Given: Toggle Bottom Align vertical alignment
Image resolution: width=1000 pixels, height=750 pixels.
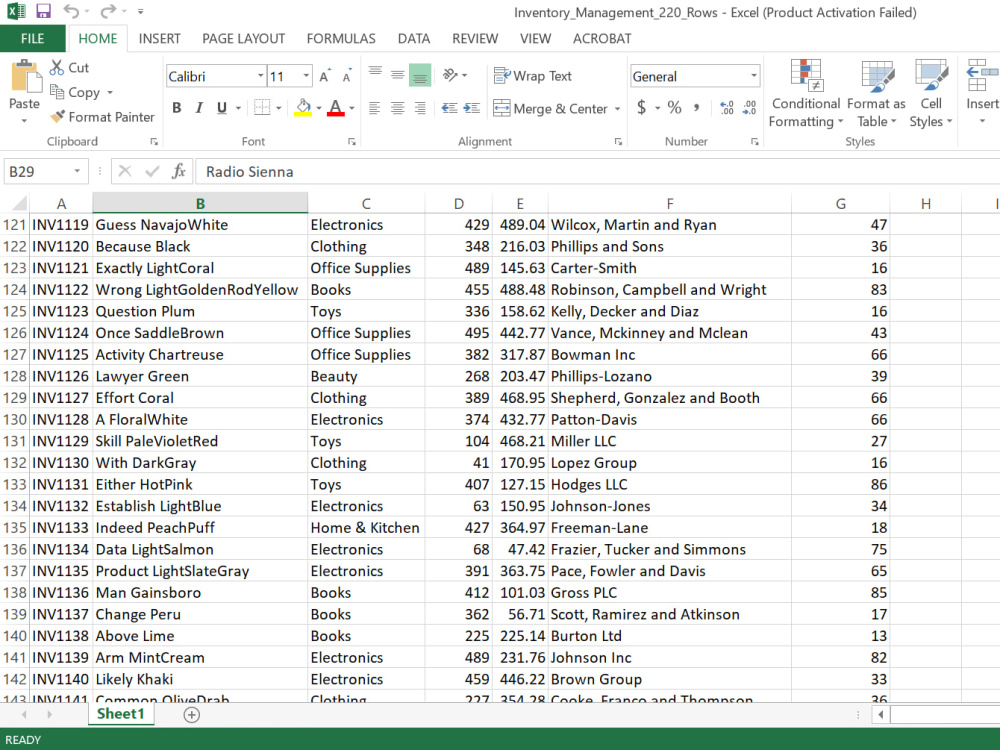Looking at the screenshot, I should pos(420,75).
